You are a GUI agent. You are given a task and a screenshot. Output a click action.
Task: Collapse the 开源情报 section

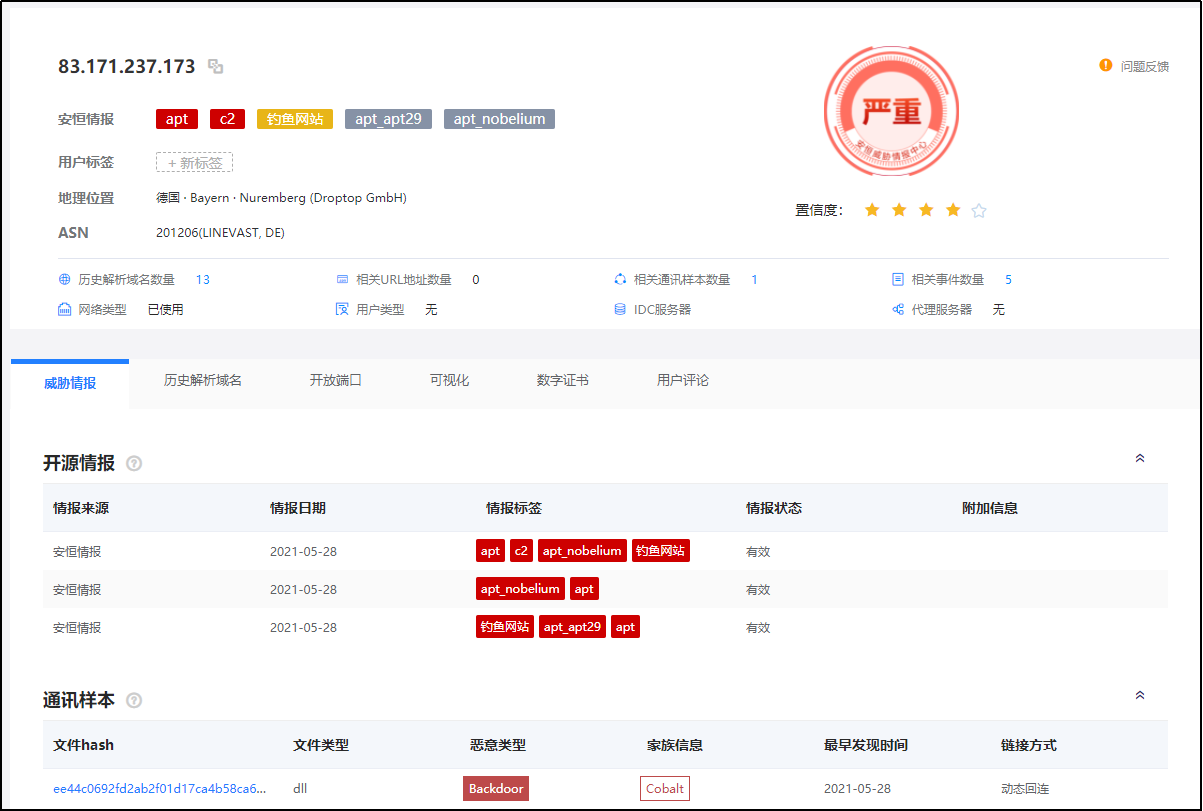click(x=1140, y=458)
